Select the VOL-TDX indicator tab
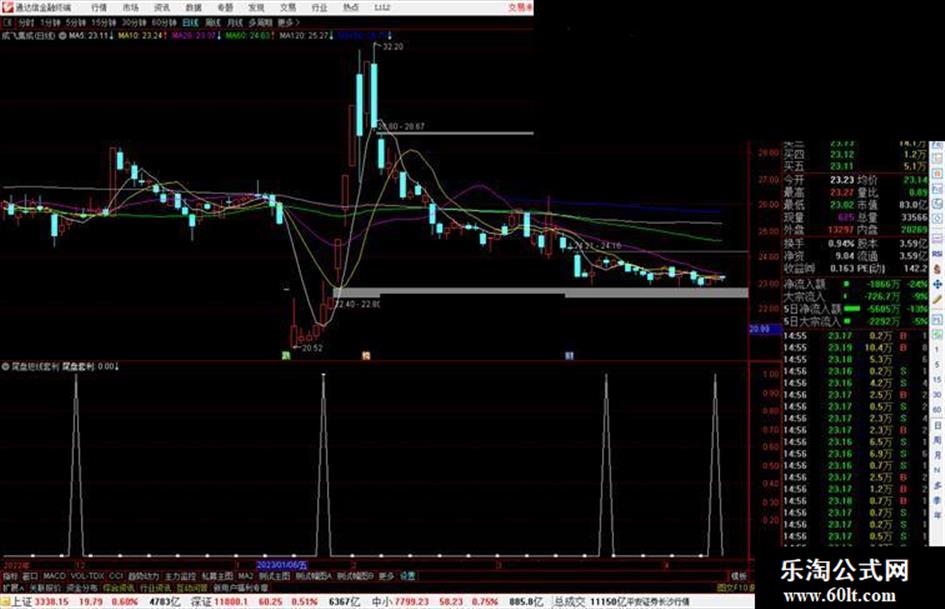945x609 pixels. tap(87, 576)
